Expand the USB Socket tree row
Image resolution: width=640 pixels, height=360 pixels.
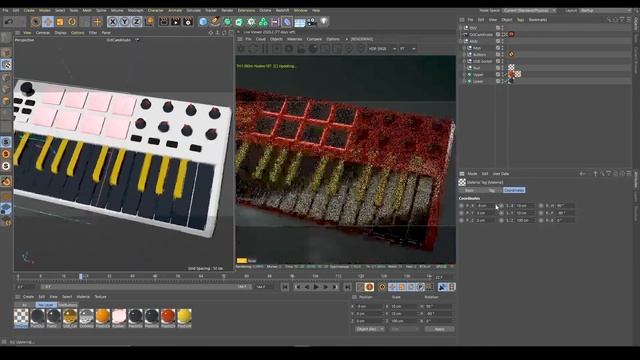(464, 61)
